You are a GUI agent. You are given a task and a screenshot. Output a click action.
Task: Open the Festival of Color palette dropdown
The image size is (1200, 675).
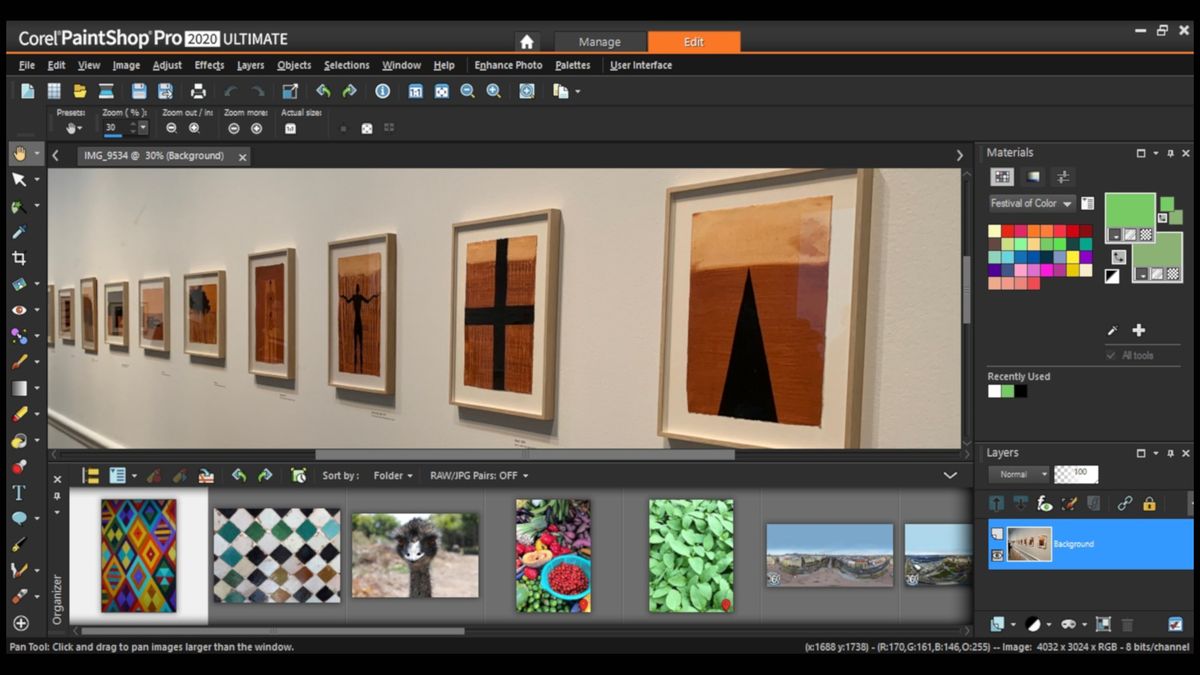[1031, 203]
